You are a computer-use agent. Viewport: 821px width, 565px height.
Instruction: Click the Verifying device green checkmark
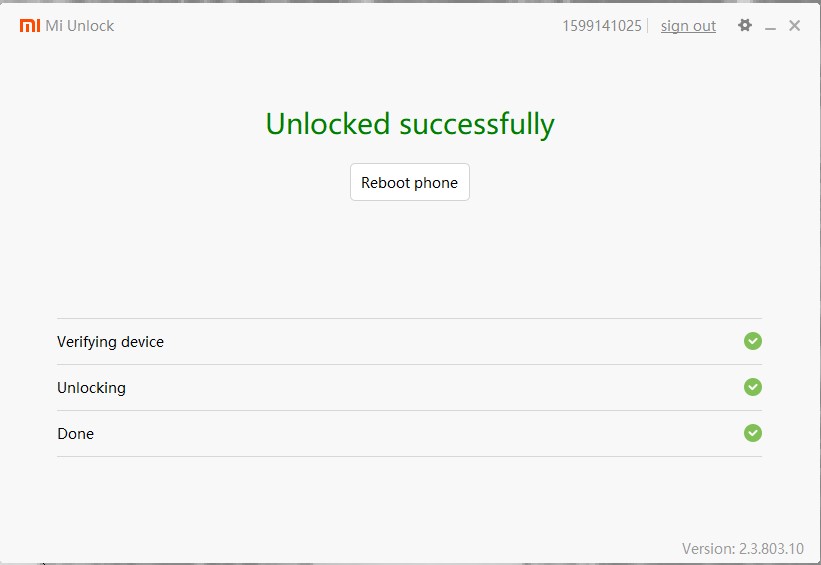pyautogui.click(x=752, y=341)
